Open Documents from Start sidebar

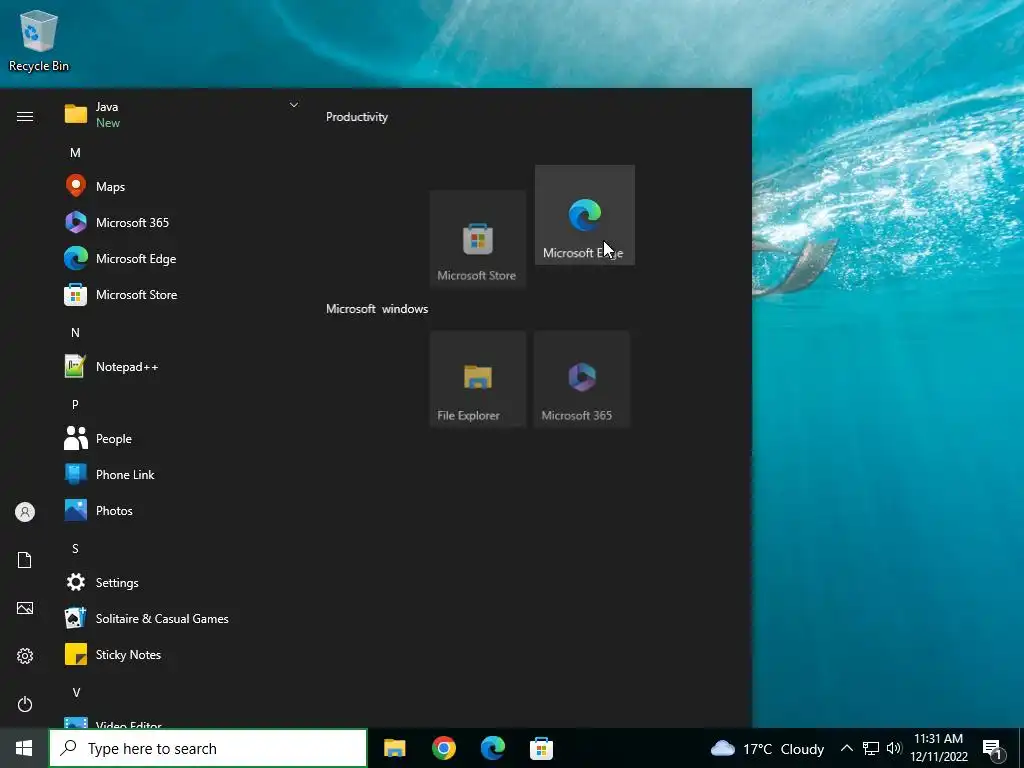(25, 560)
